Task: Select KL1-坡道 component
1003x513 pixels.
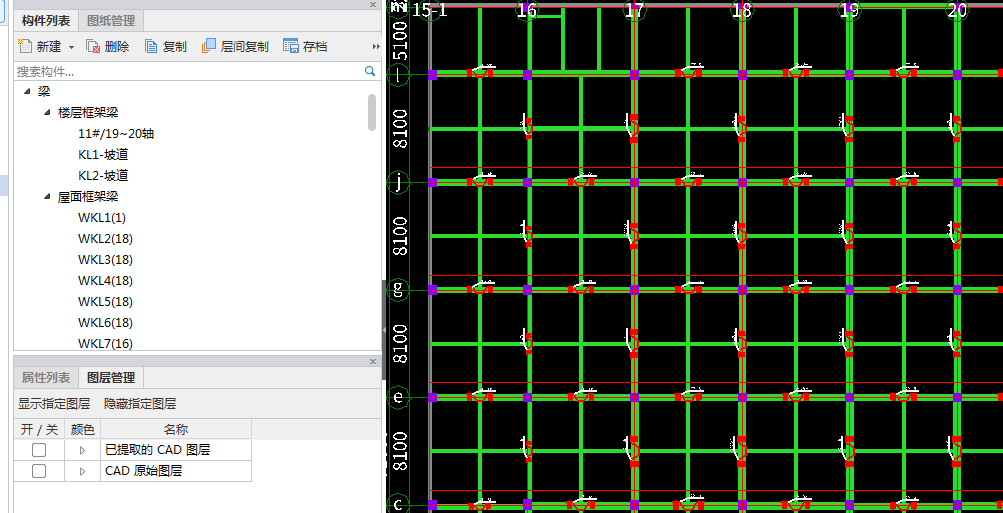Action: coord(103,154)
